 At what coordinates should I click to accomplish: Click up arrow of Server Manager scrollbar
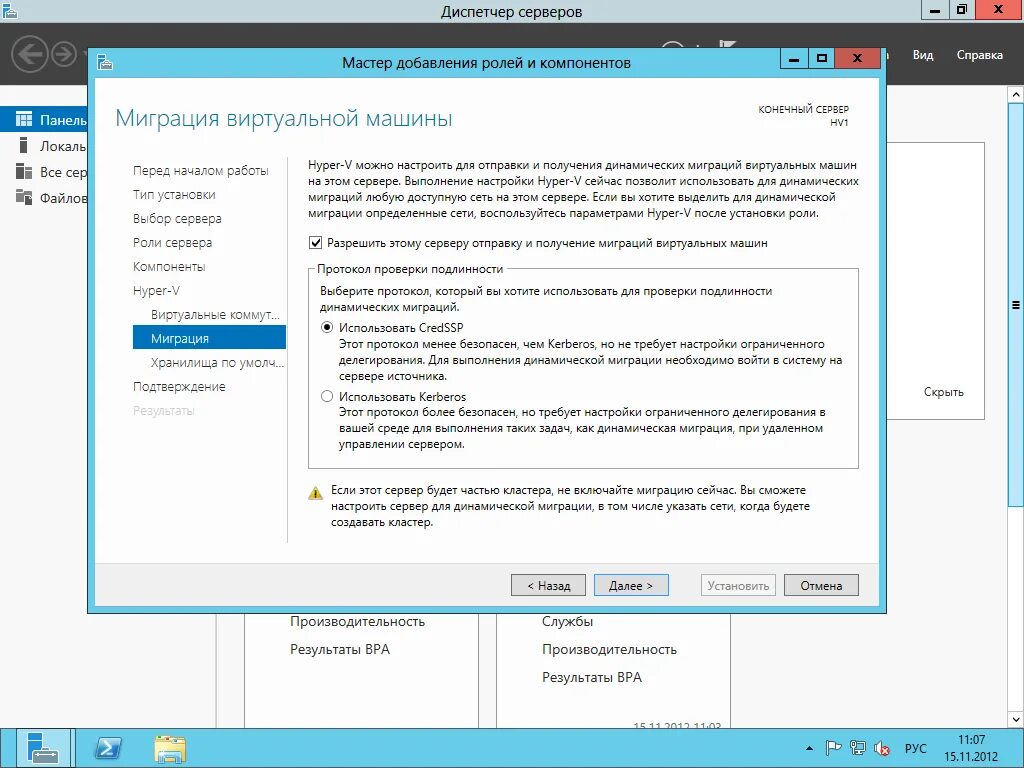point(1016,95)
